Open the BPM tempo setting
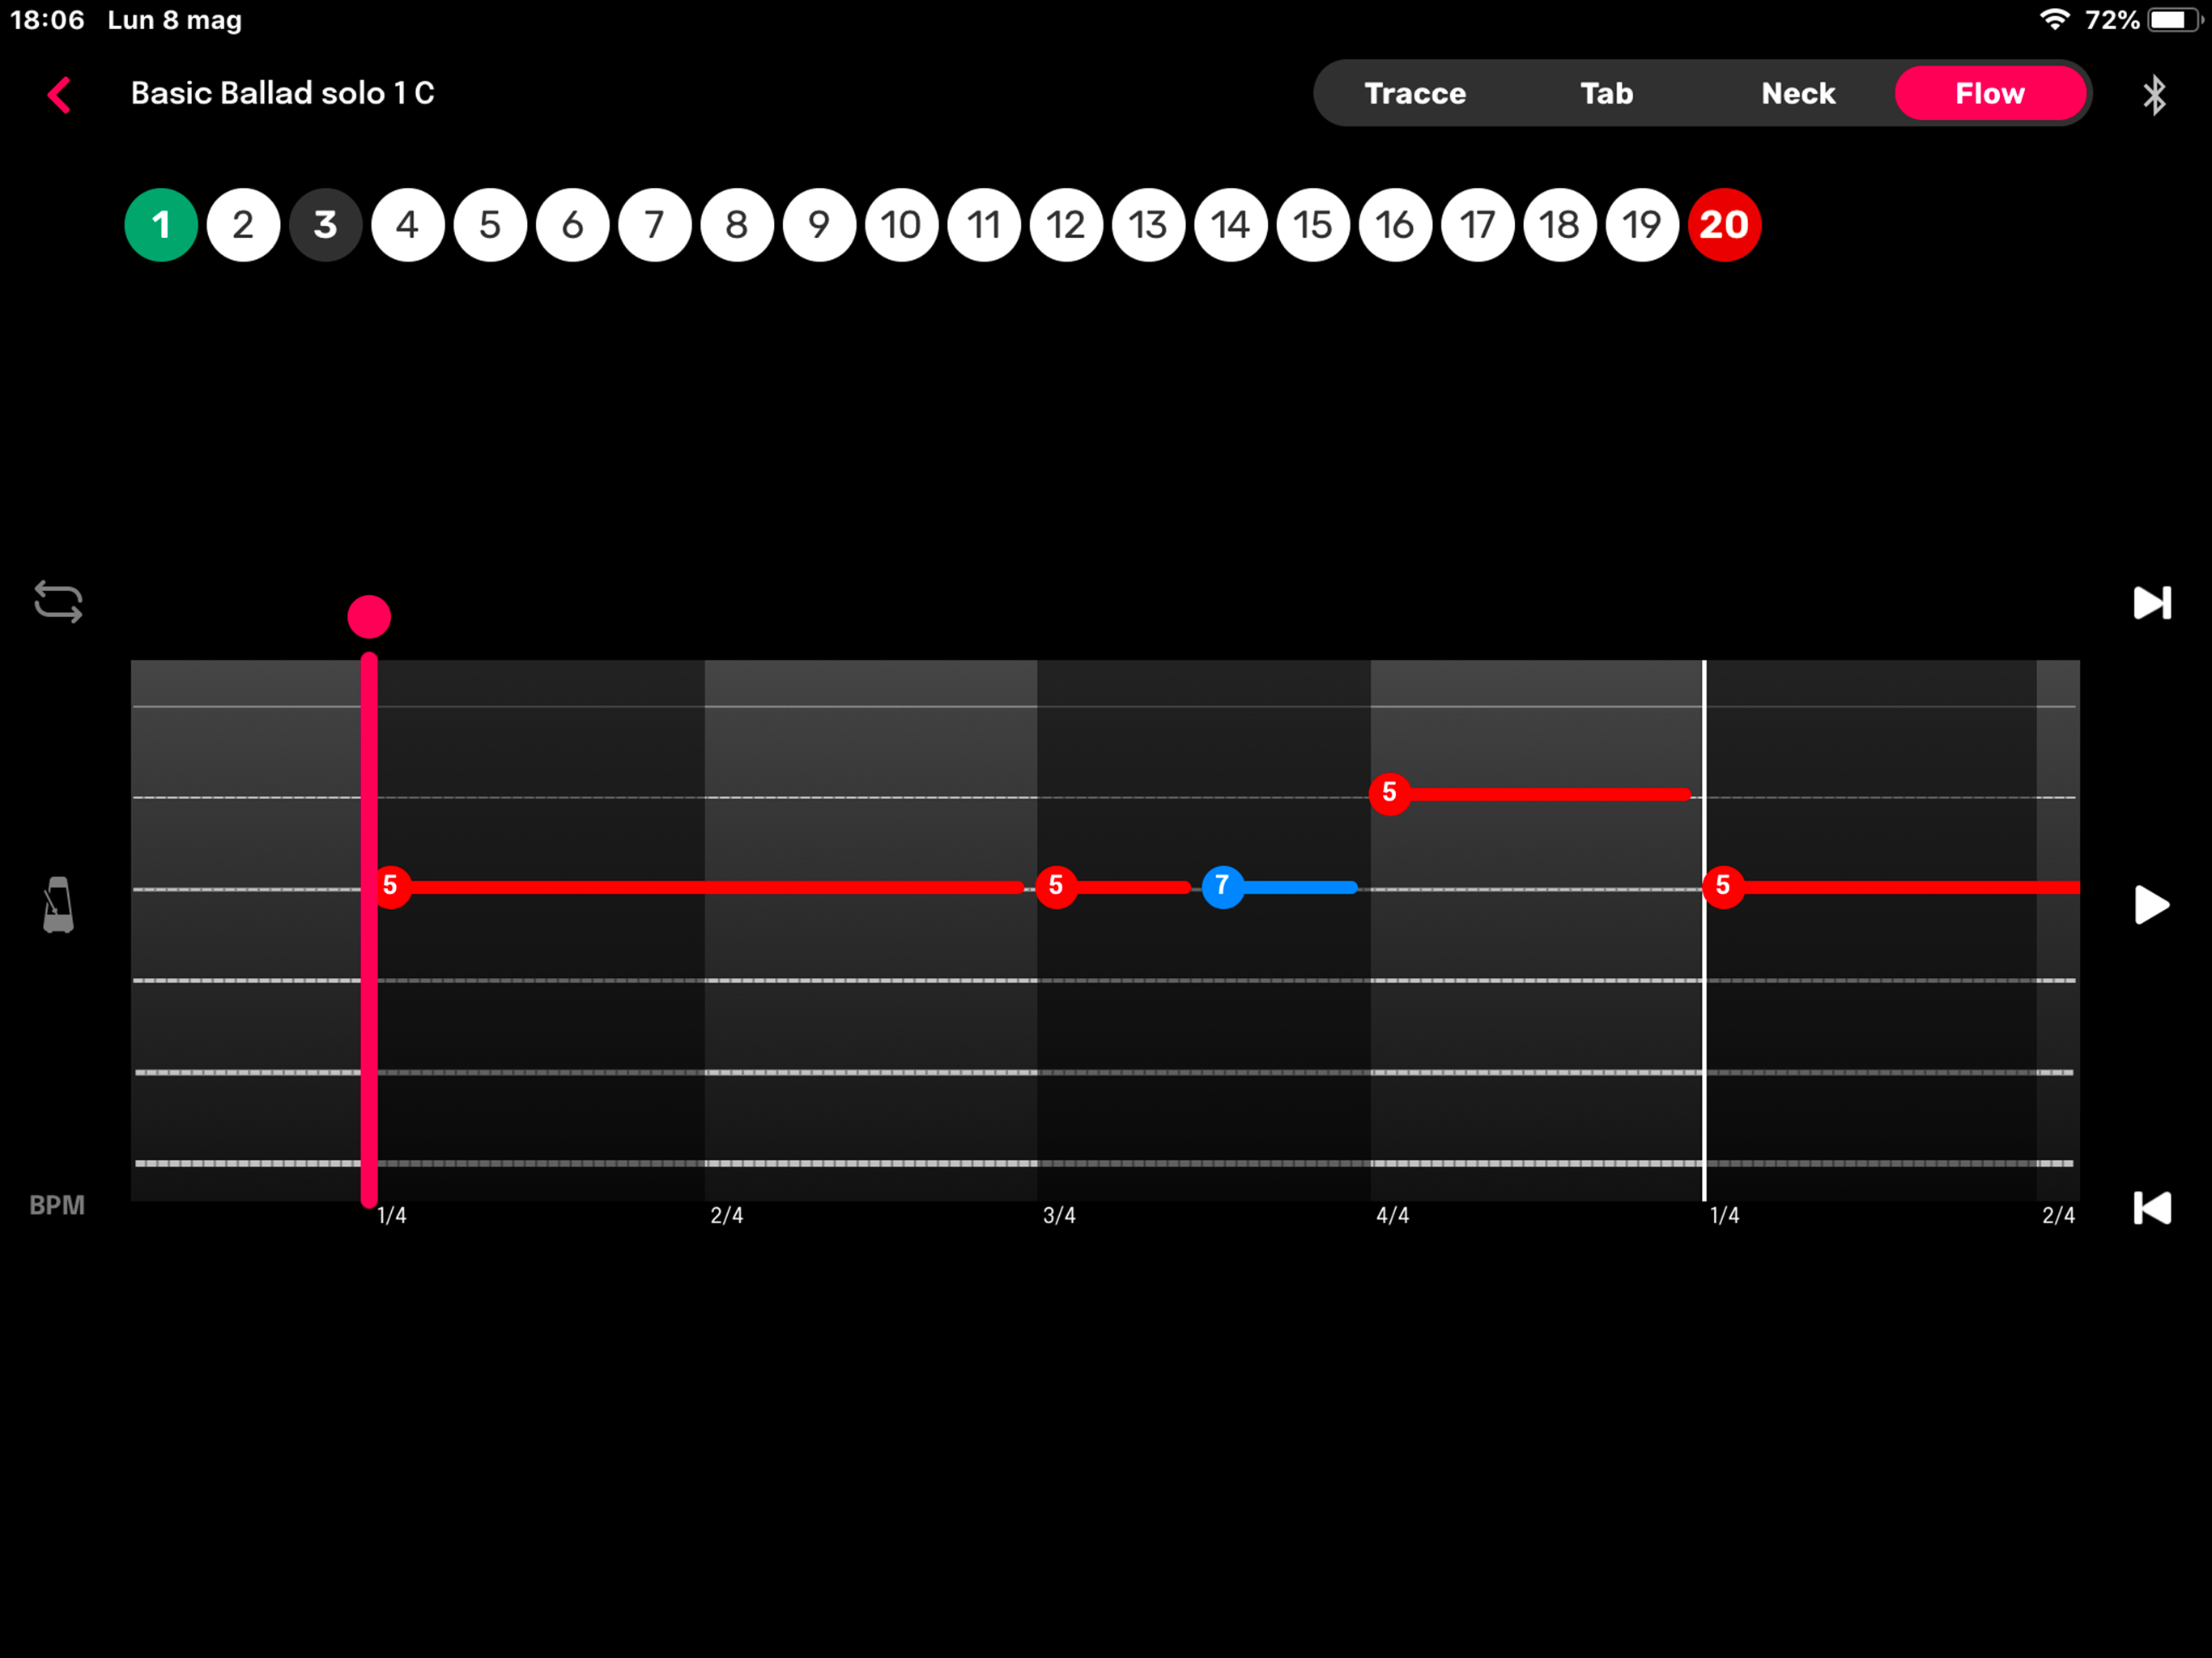 (x=57, y=1205)
